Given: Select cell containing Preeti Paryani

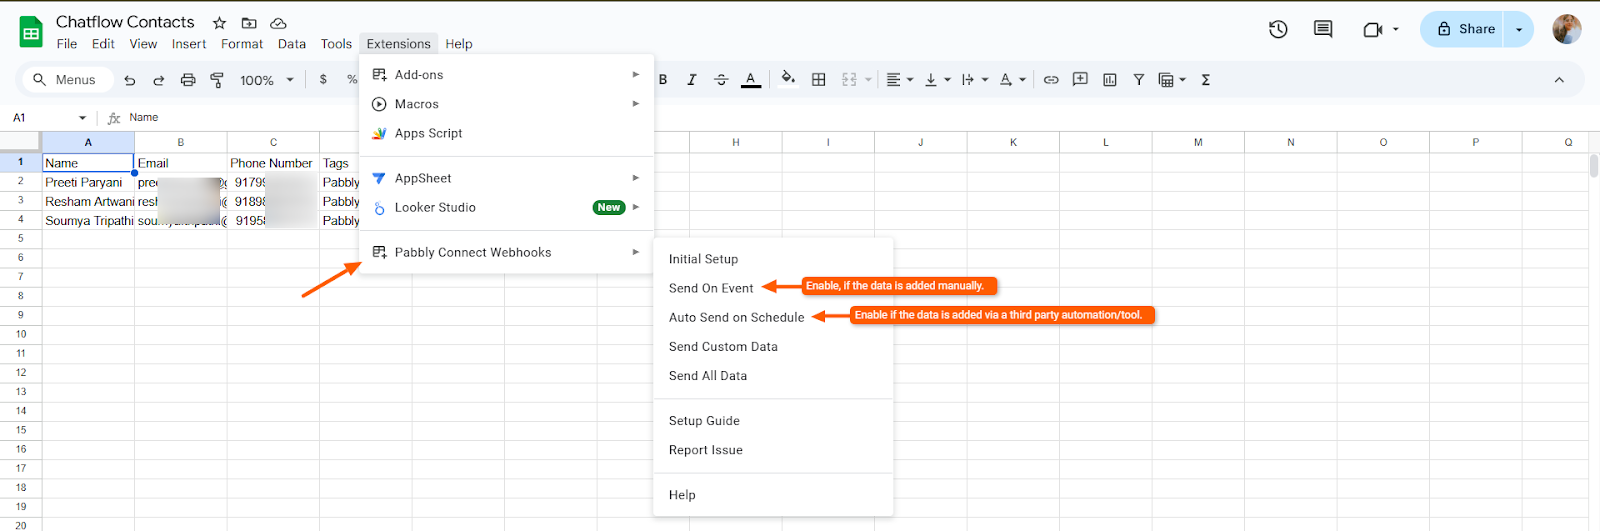Looking at the screenshot, I should point(88,182).
